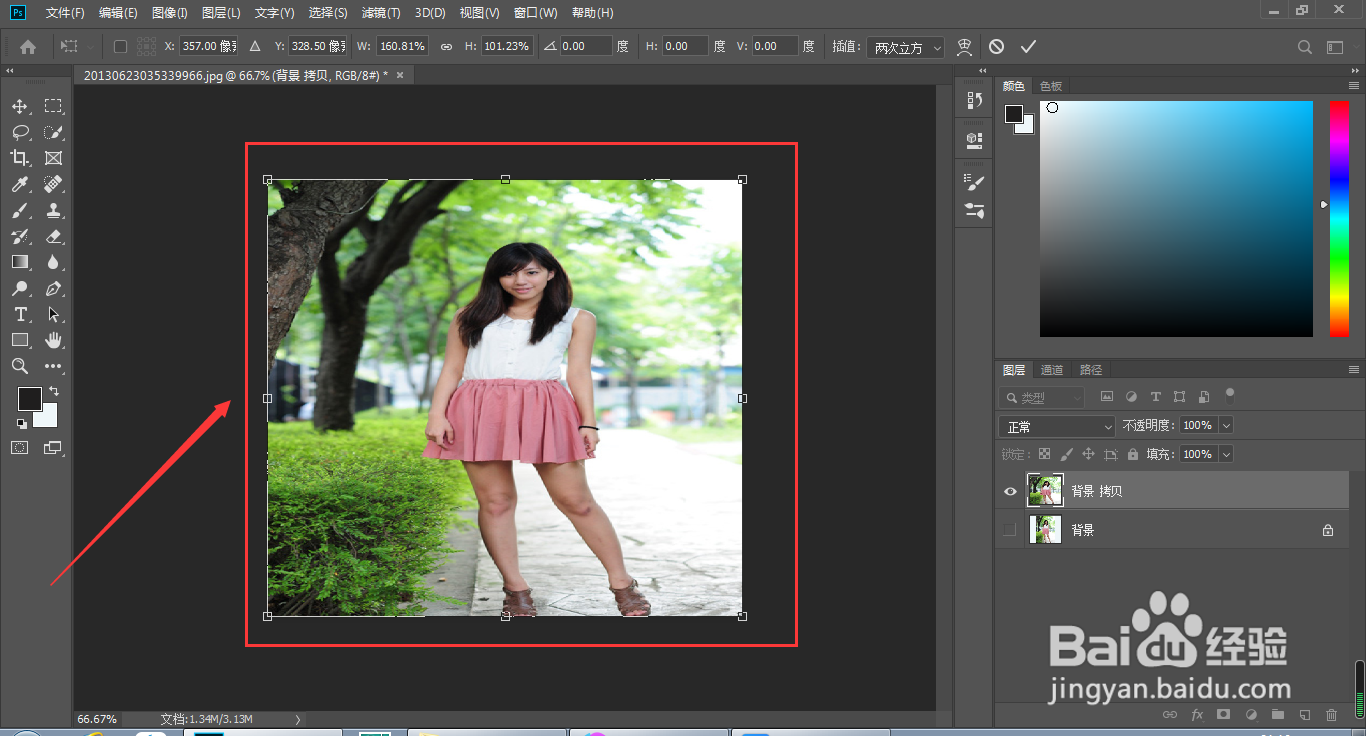1366x736 pixels.
Task: Click the vertical hue spectrum slider
Action: pos(1338,218)
